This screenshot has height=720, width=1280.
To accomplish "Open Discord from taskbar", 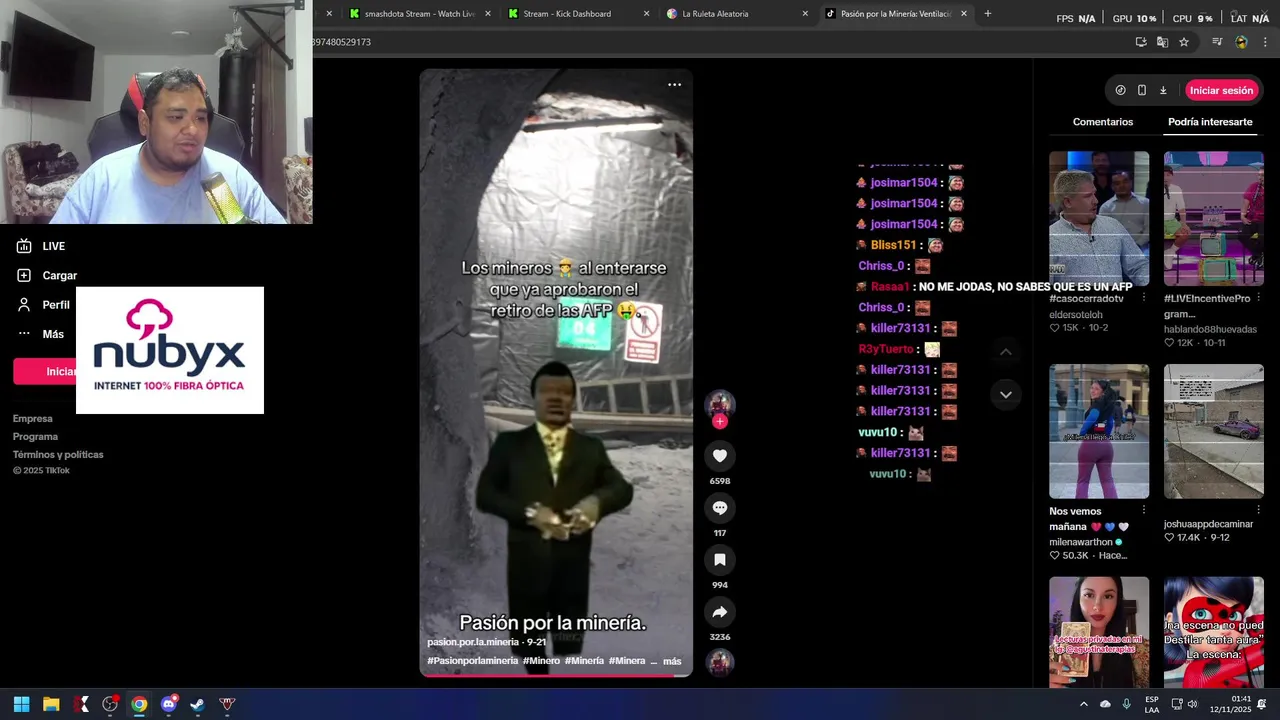I will click(168, 704).
